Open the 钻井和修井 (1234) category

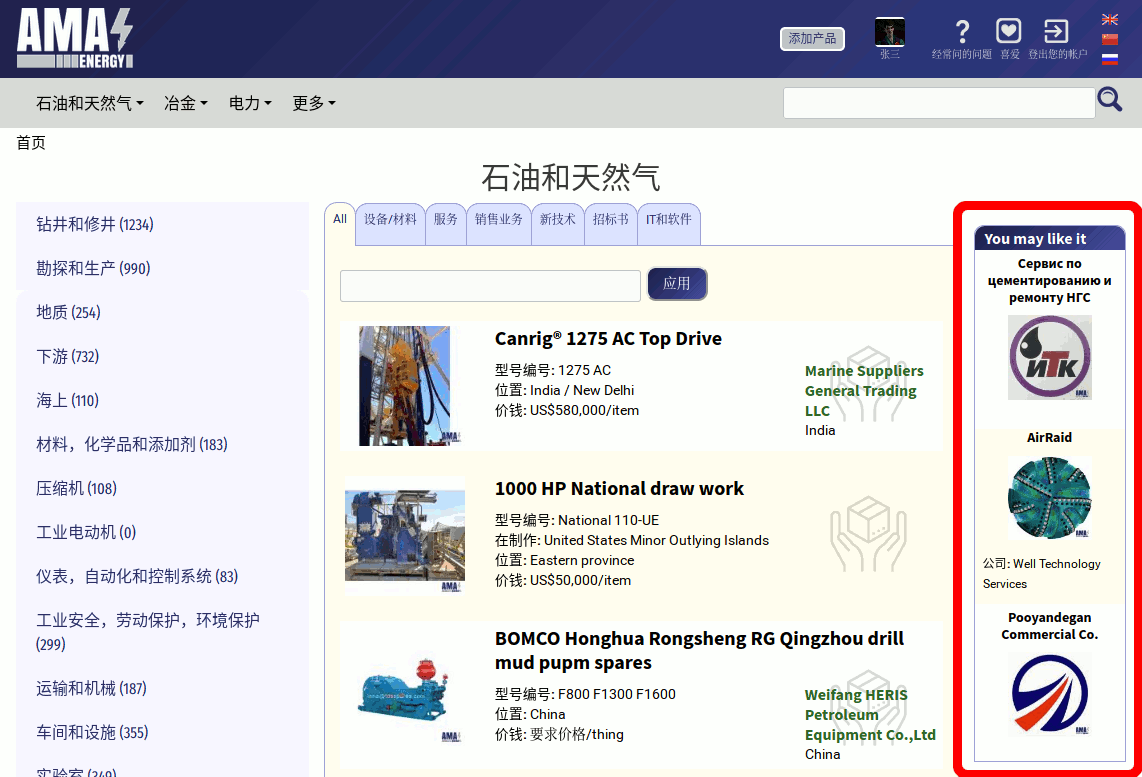[x=95, y=224]
